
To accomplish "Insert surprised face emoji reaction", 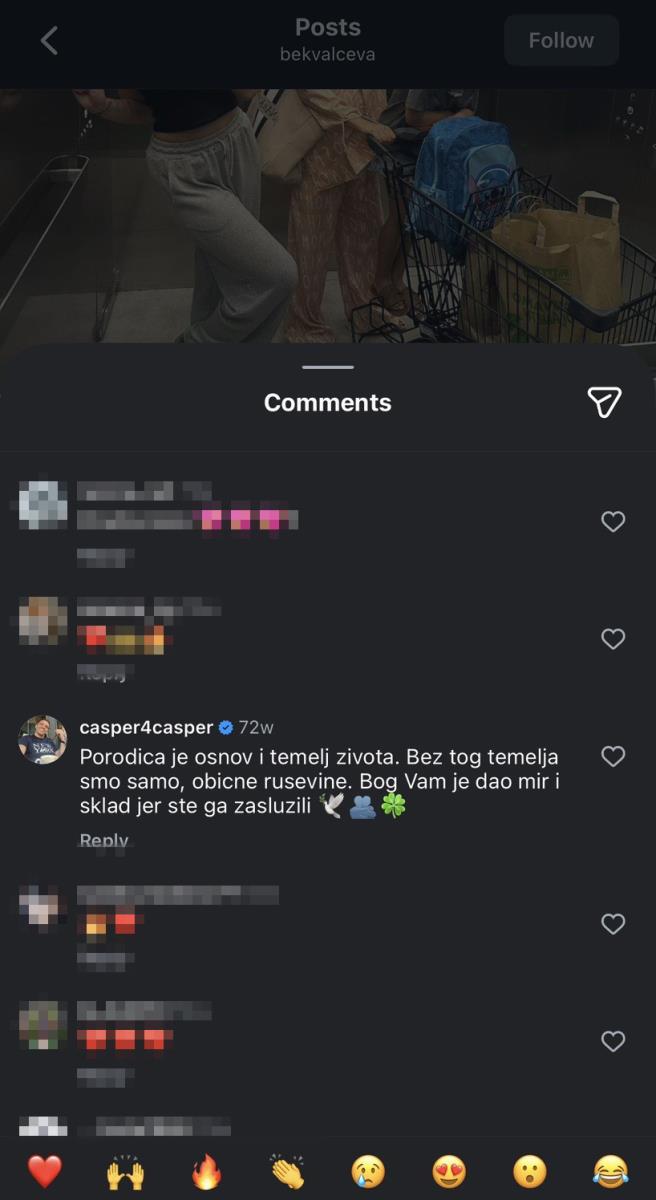I will 530,1170.
